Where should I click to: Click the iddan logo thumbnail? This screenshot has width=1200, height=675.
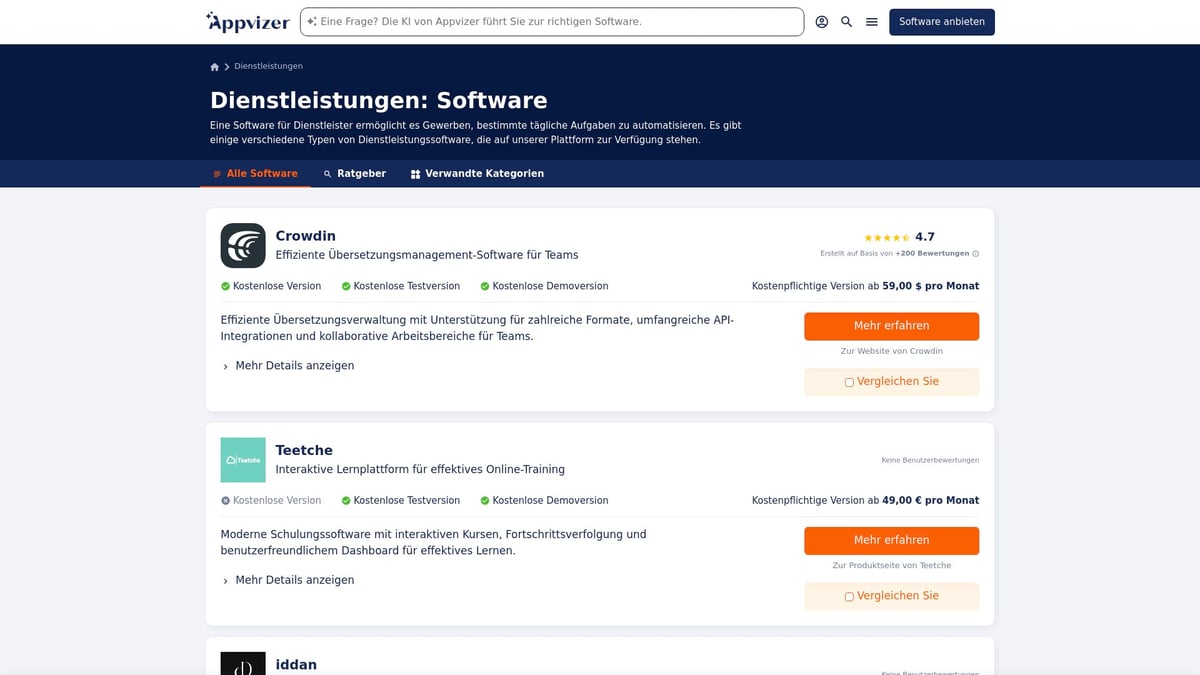point(243,663)
